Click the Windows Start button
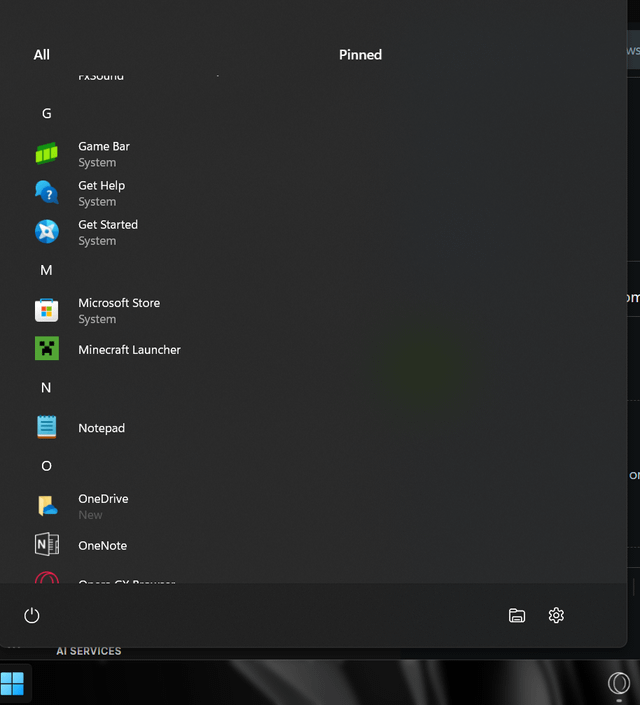 click(x=13, y=684)
